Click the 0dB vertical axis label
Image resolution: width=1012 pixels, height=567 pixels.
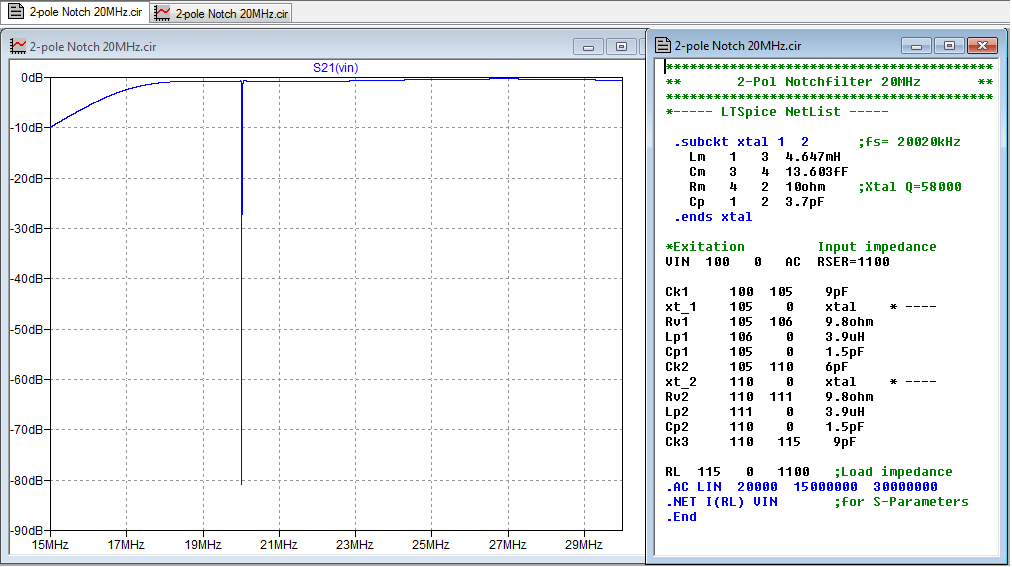pyautogui.click(x=32, y=78)
